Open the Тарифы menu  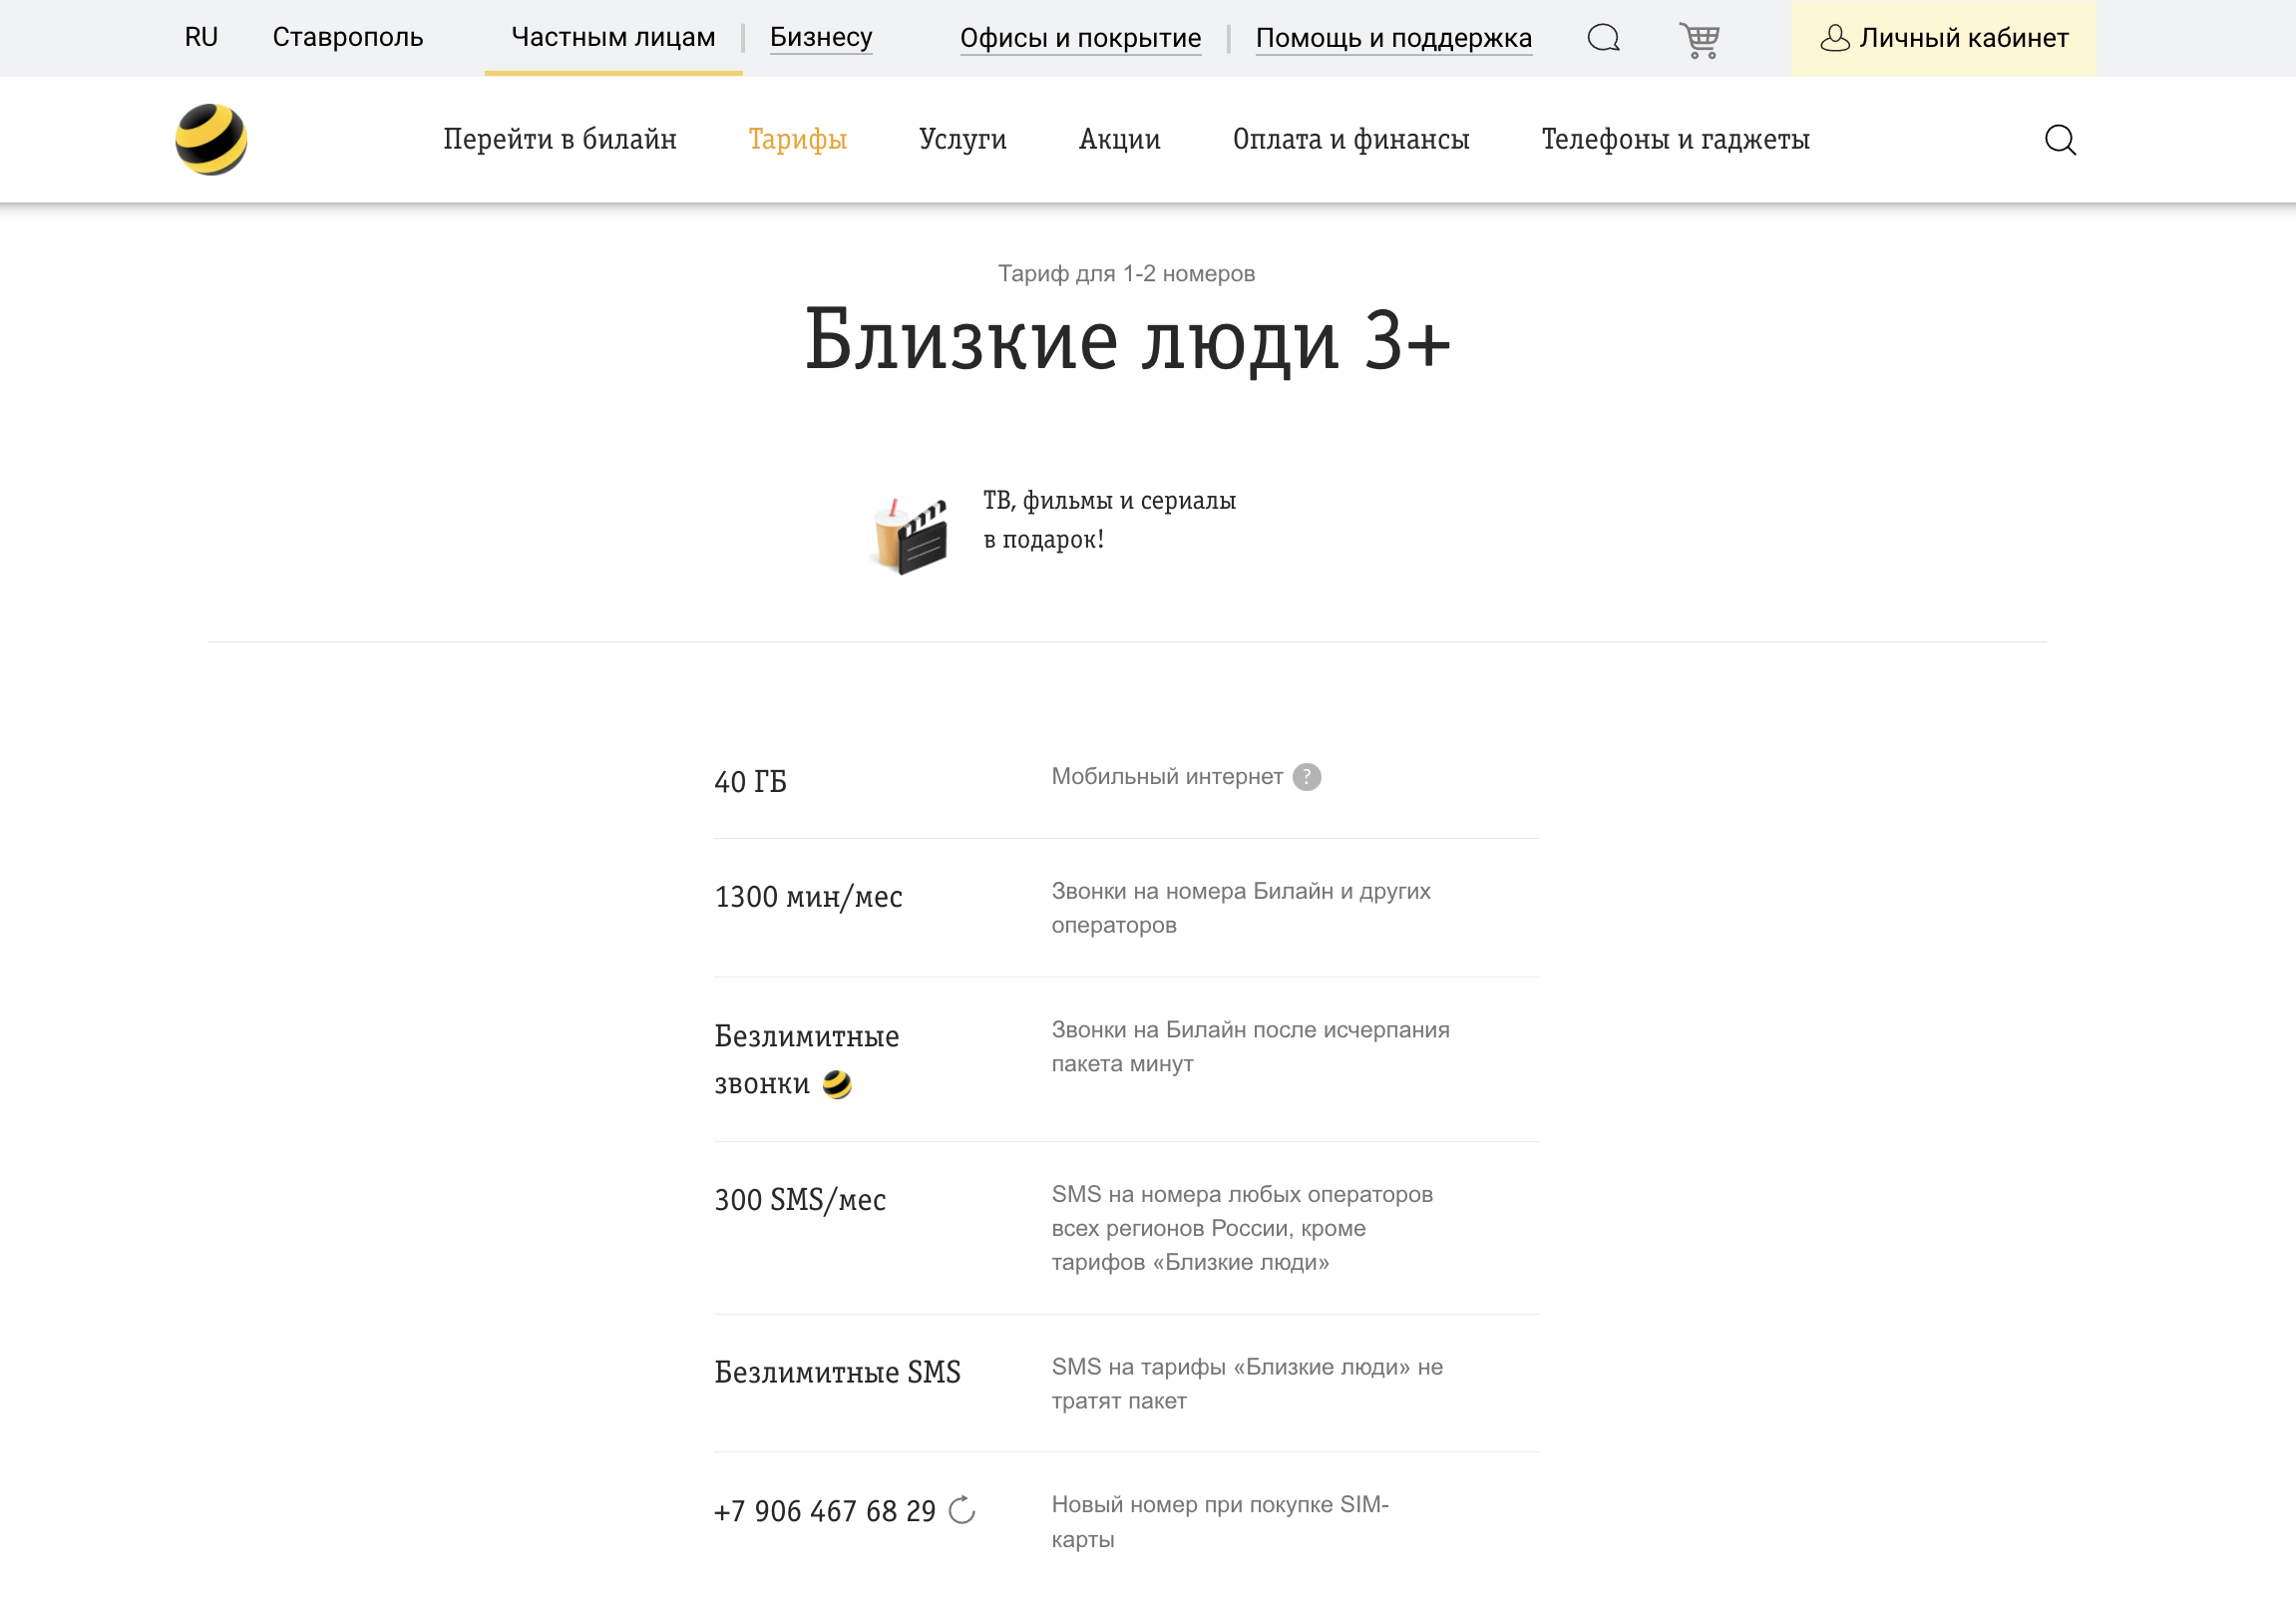(797, 140)
